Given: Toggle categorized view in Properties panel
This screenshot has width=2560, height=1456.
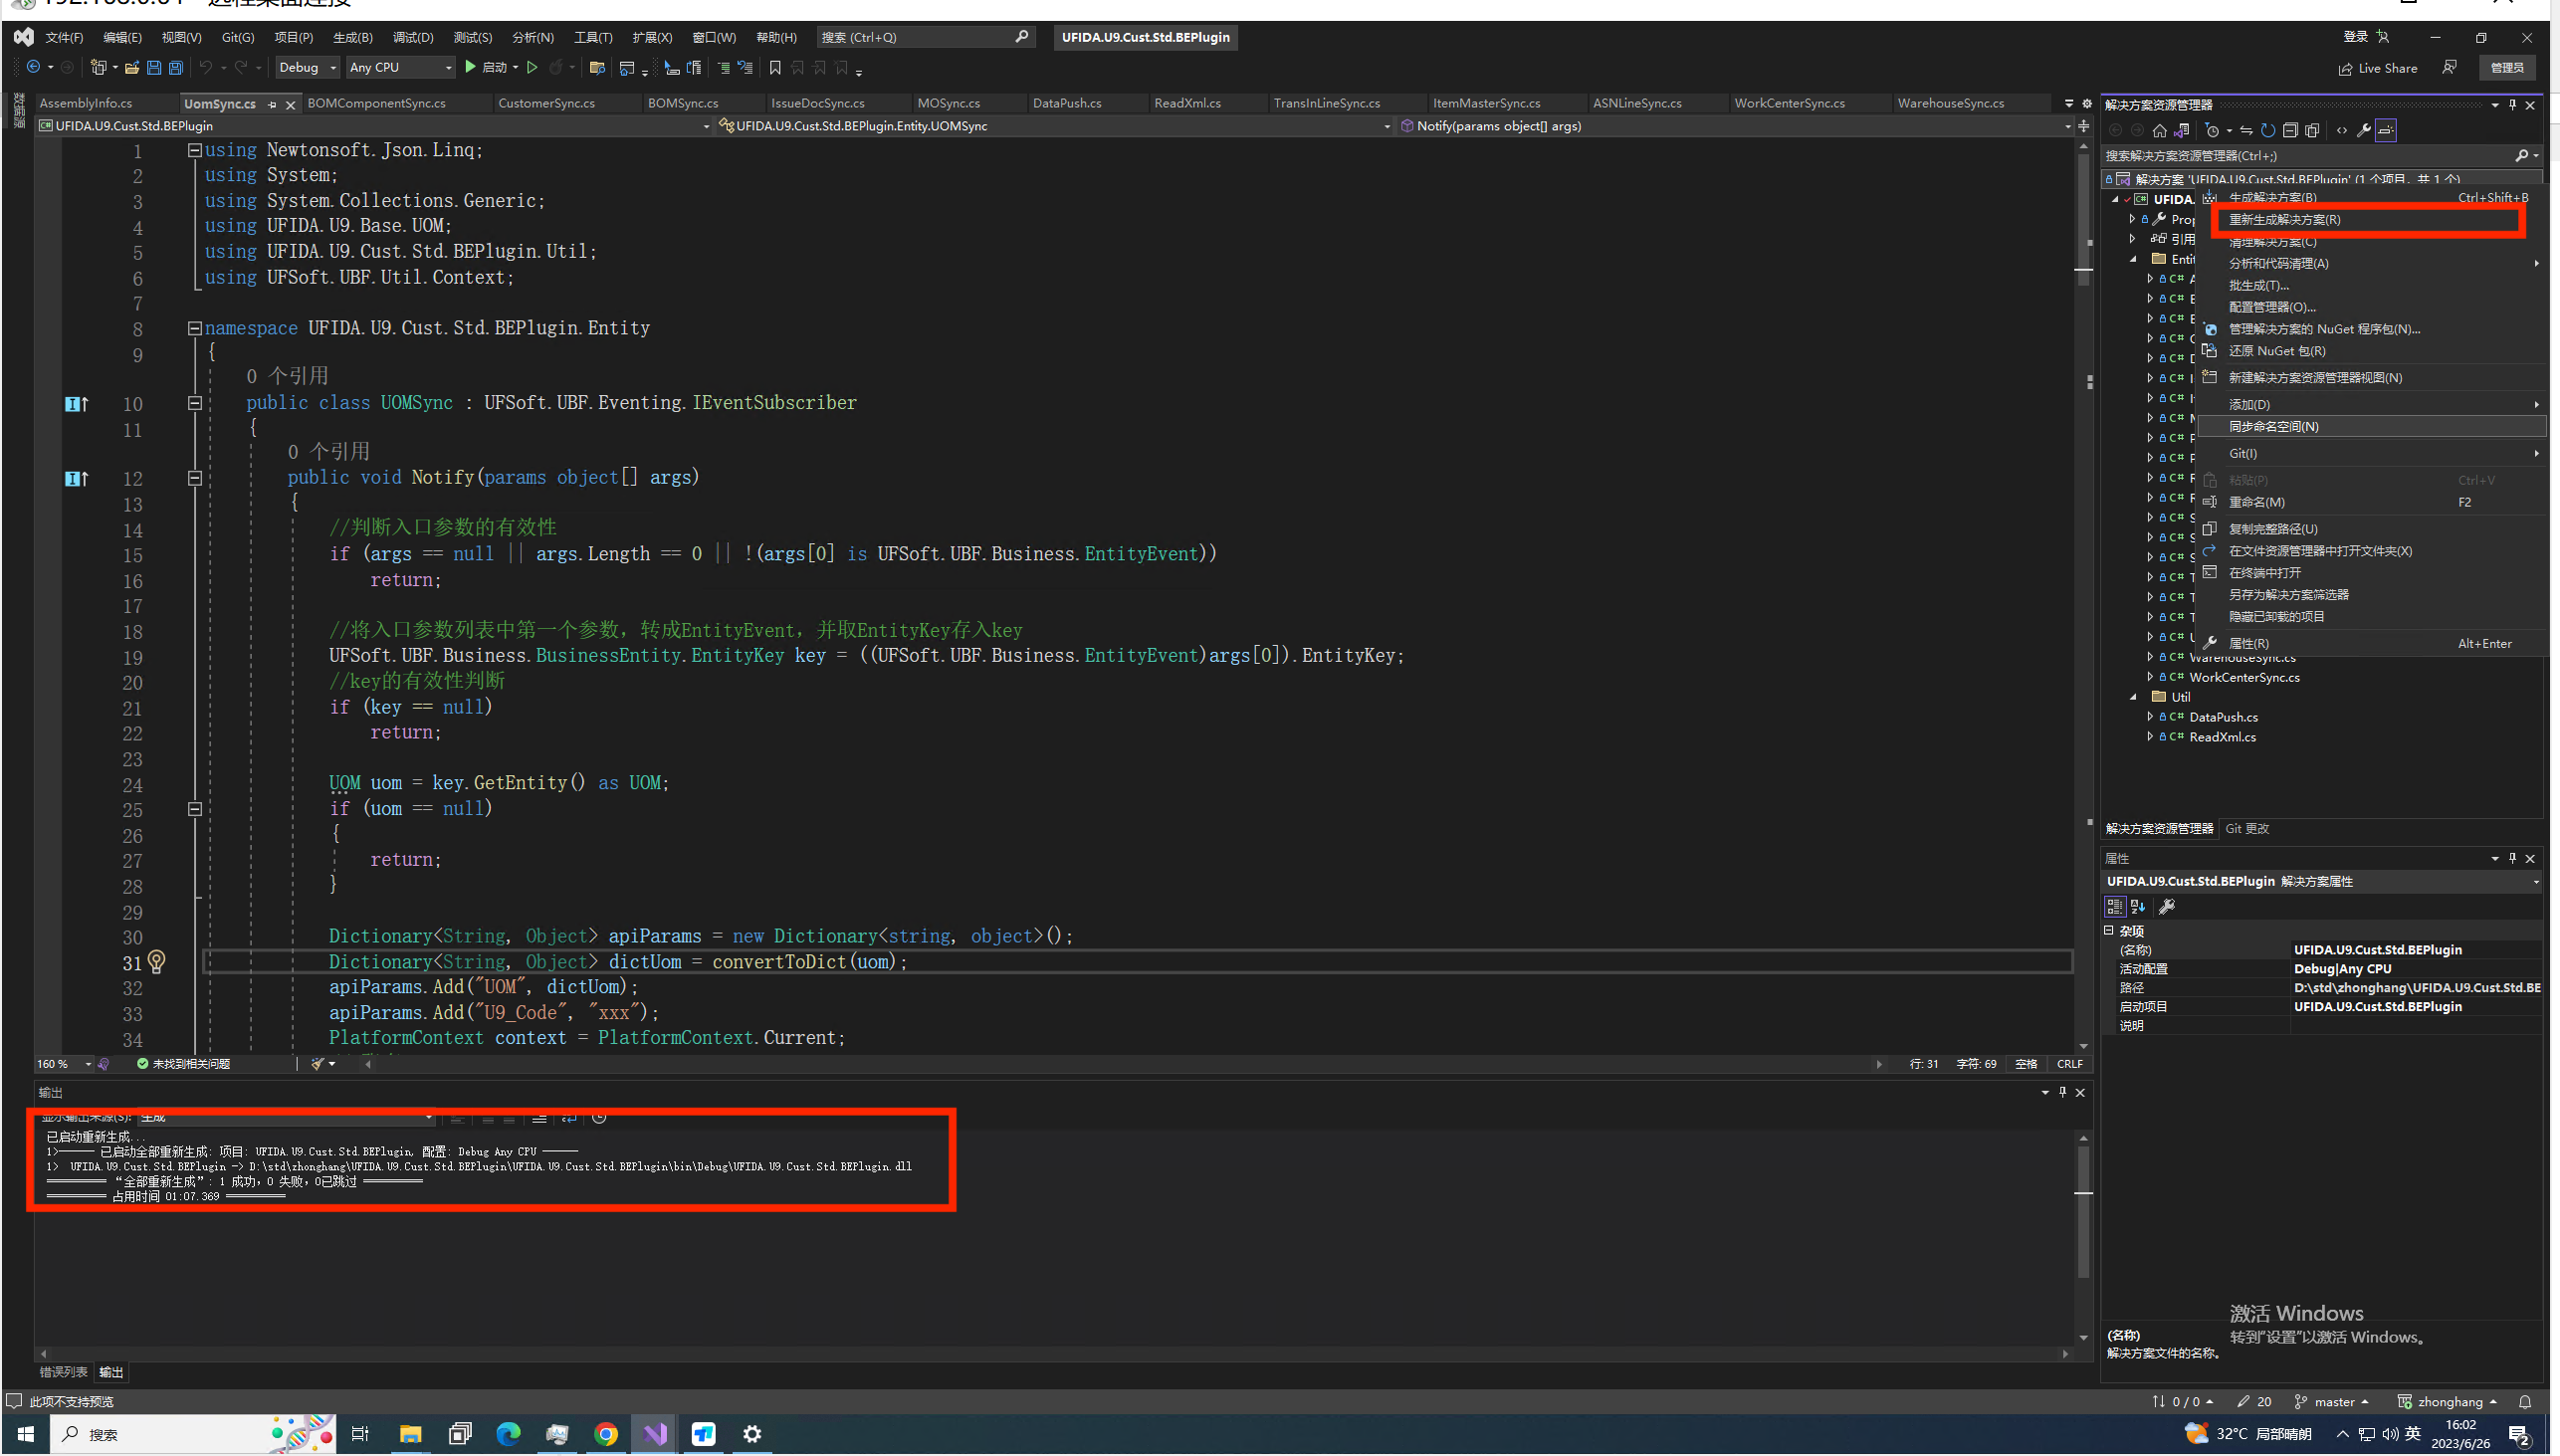Looking at the screenshot, I should tap(2114, 907).
